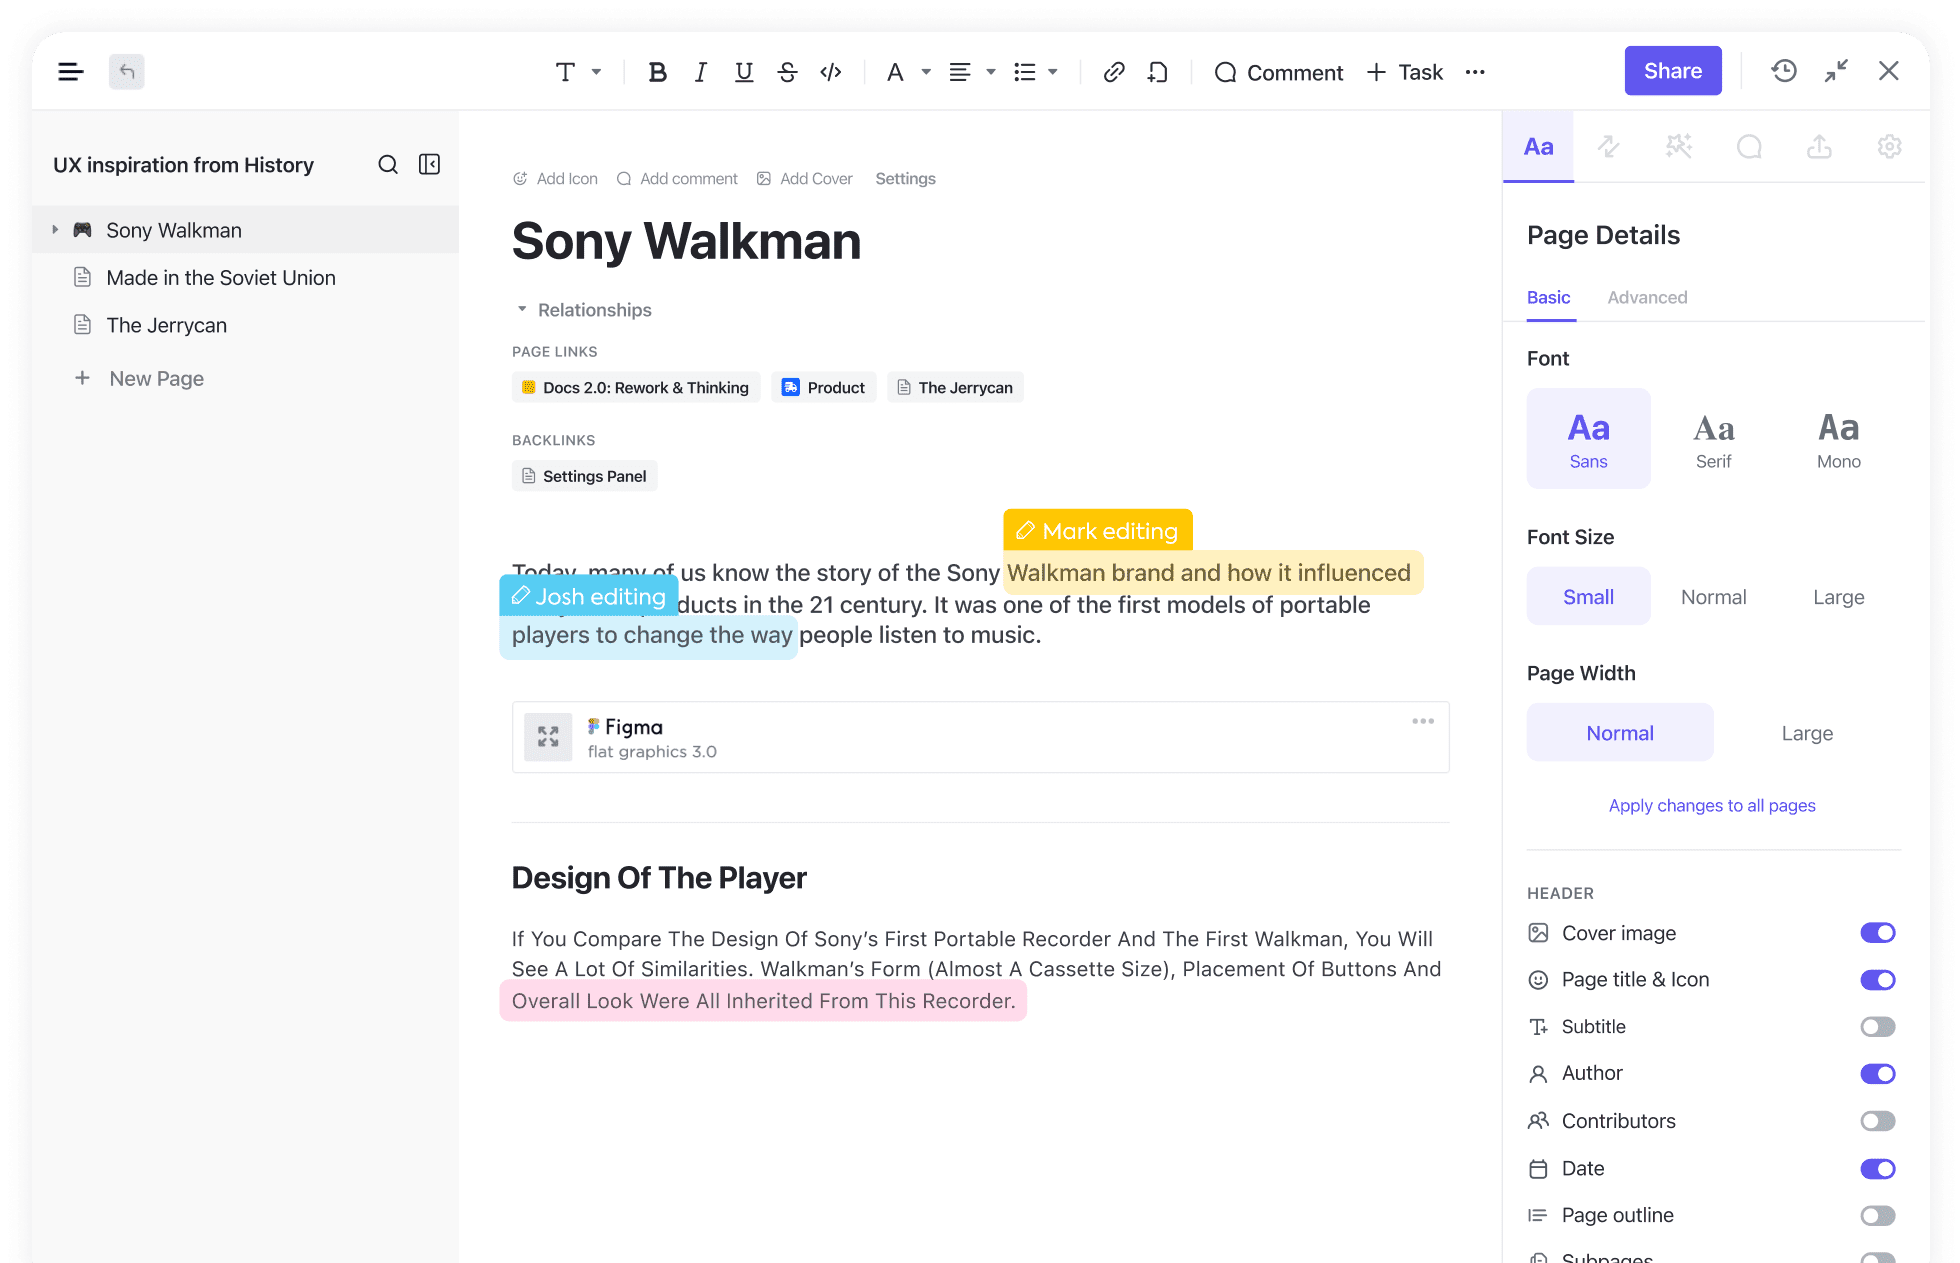This screenshot has height=1263, width=1960.
Task: Click the Figma embed thumbnail
Action: coord(549,736)
